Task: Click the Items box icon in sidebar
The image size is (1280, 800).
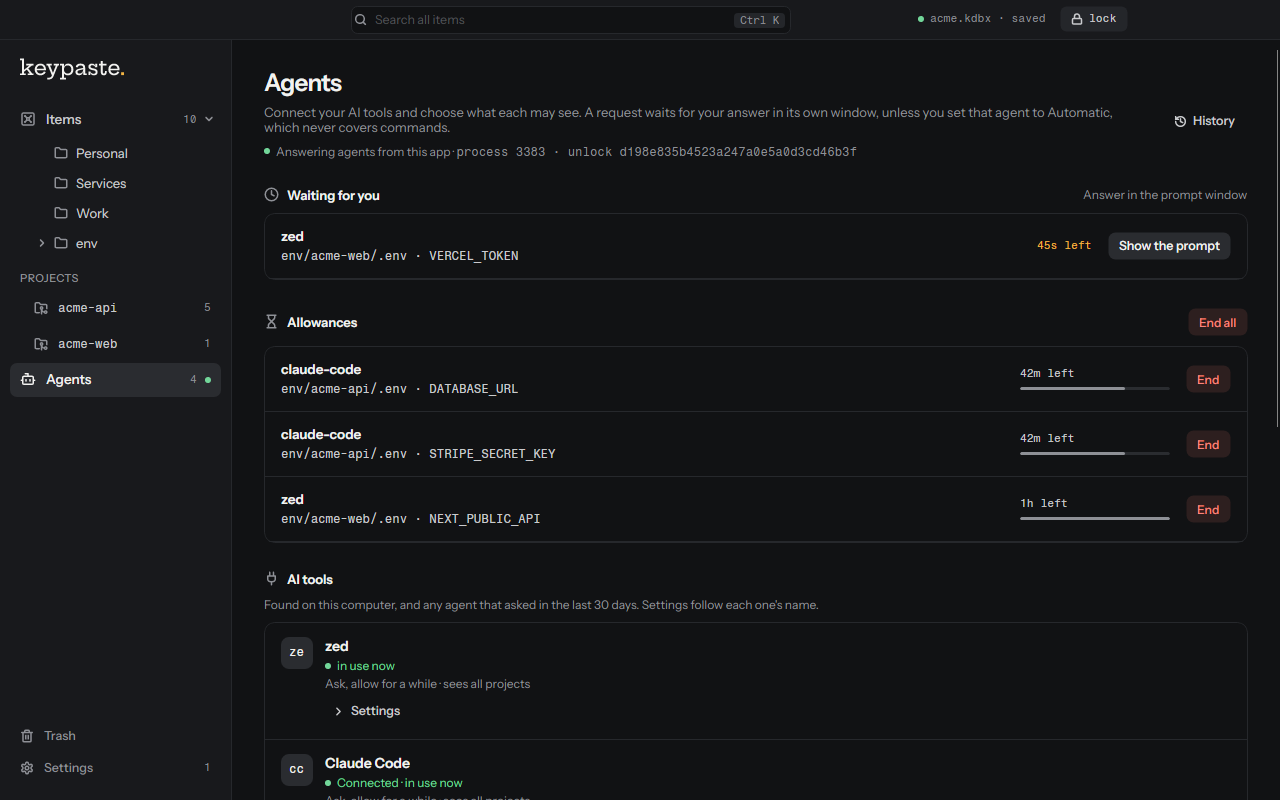Action: pos(28,119)
